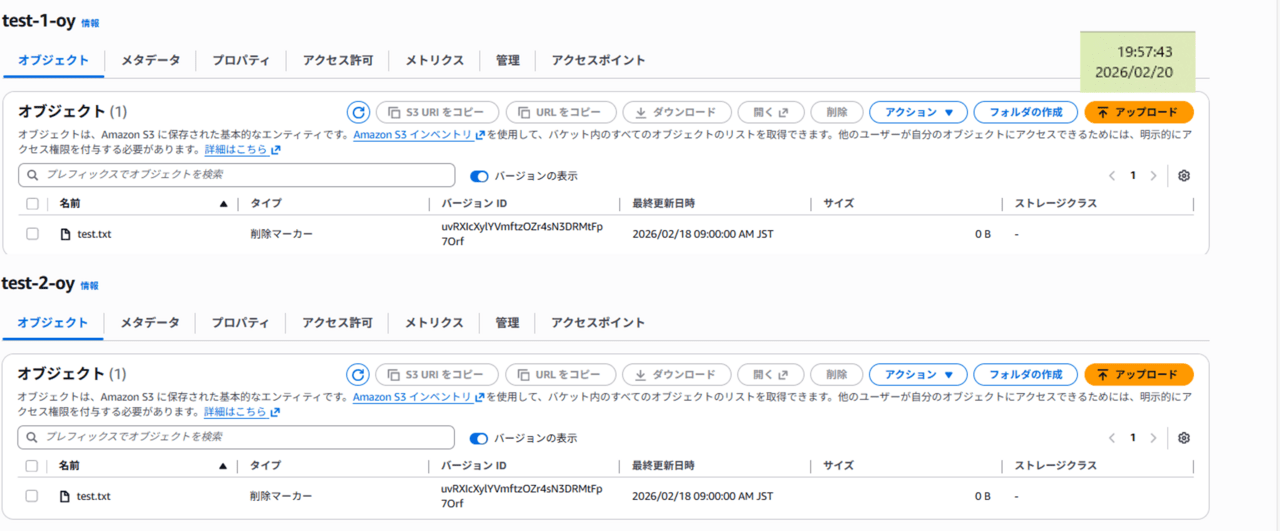Sort by 名前 column arrow in test-1-oy

point(223,204)
